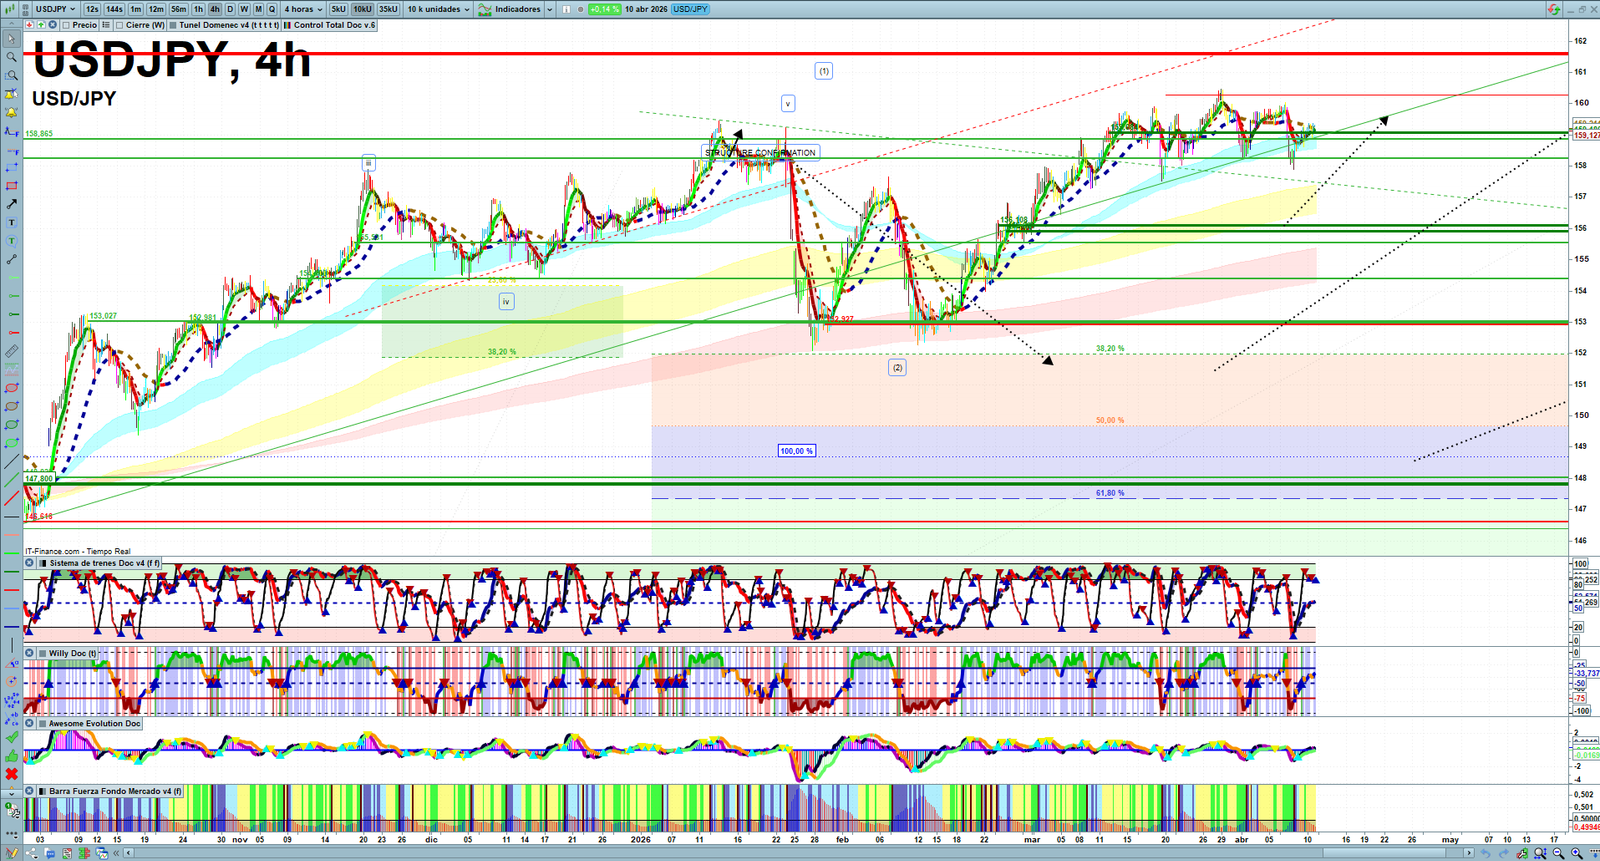Open the Indicadores button

[x=516, y=9]
